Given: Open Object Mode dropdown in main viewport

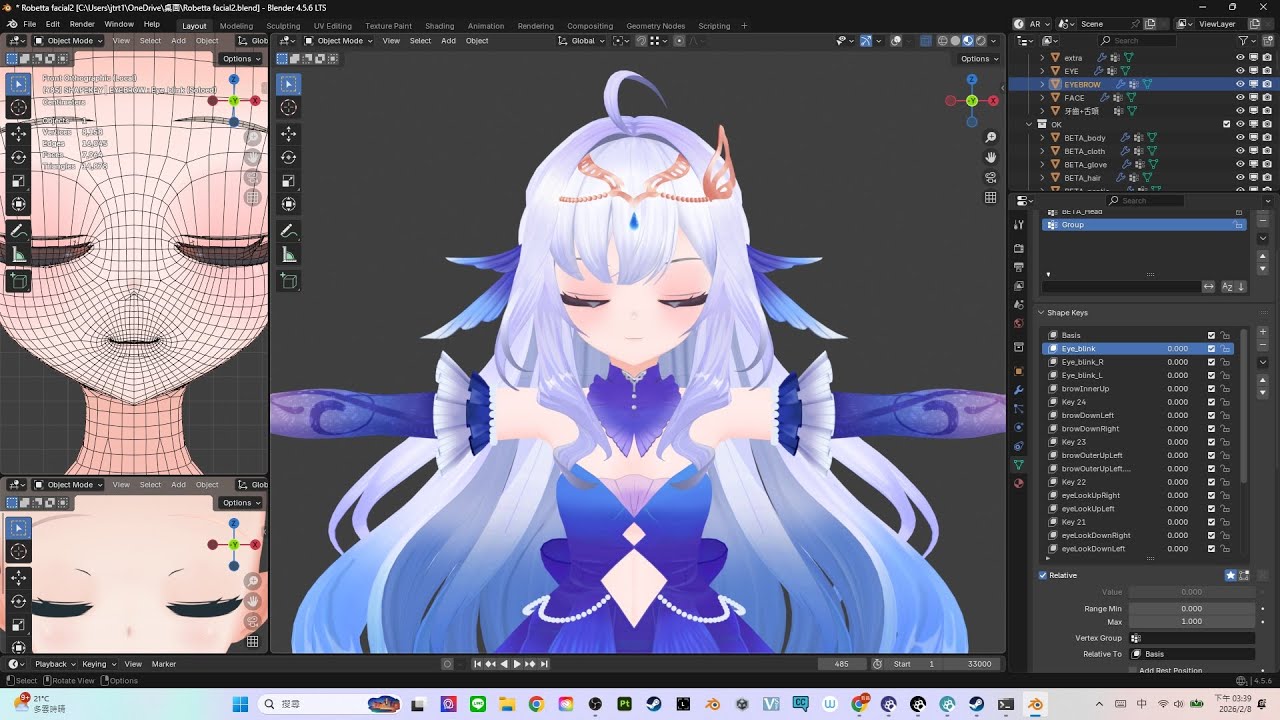Looking at the screenshot, I should tap(339, 41).
